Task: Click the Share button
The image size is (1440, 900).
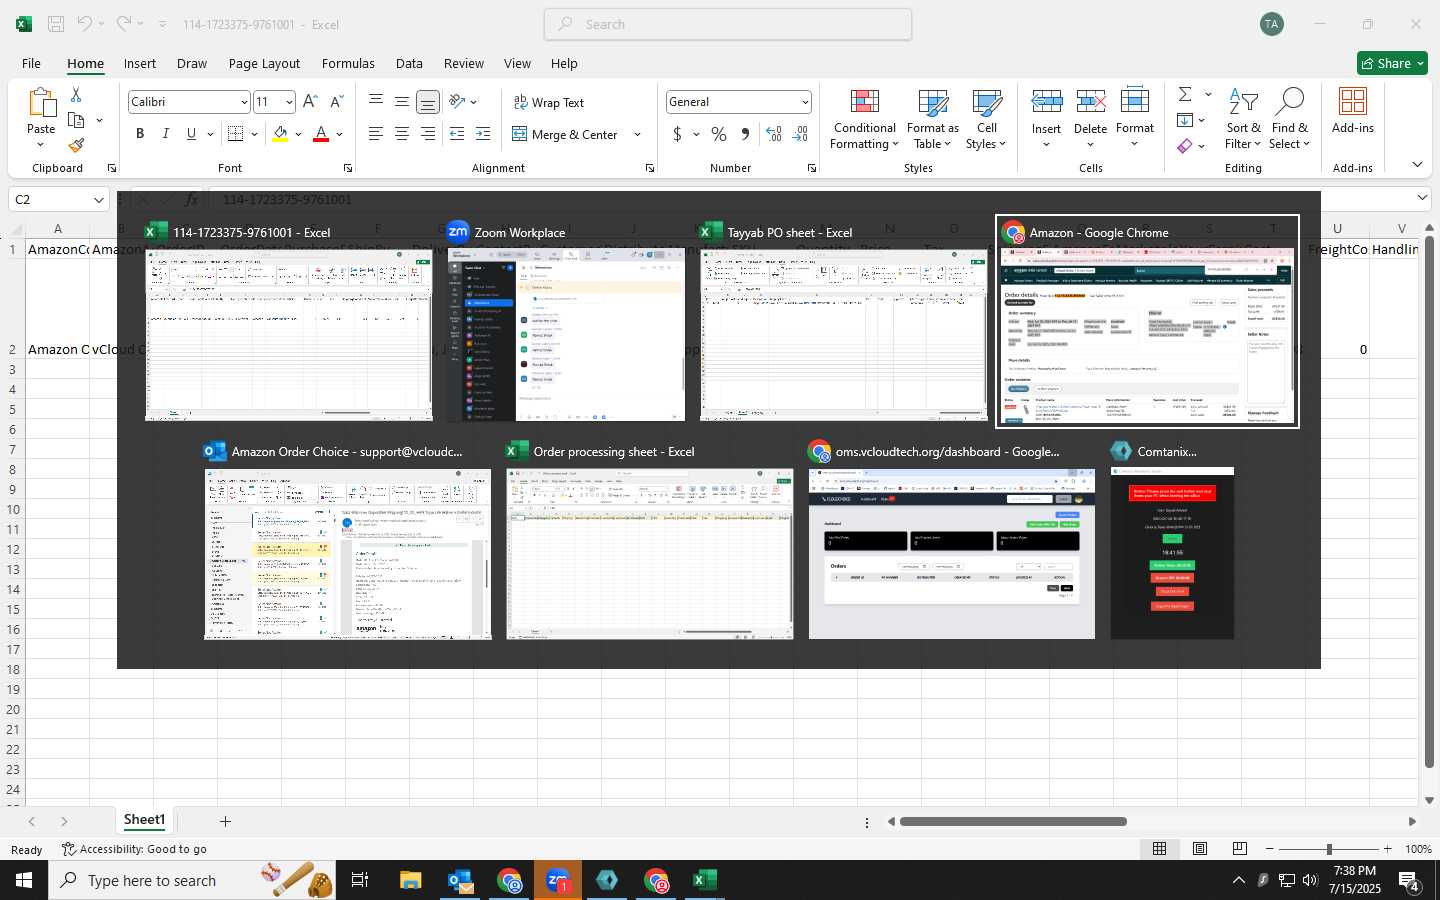Action: [x=1392, y=63]
